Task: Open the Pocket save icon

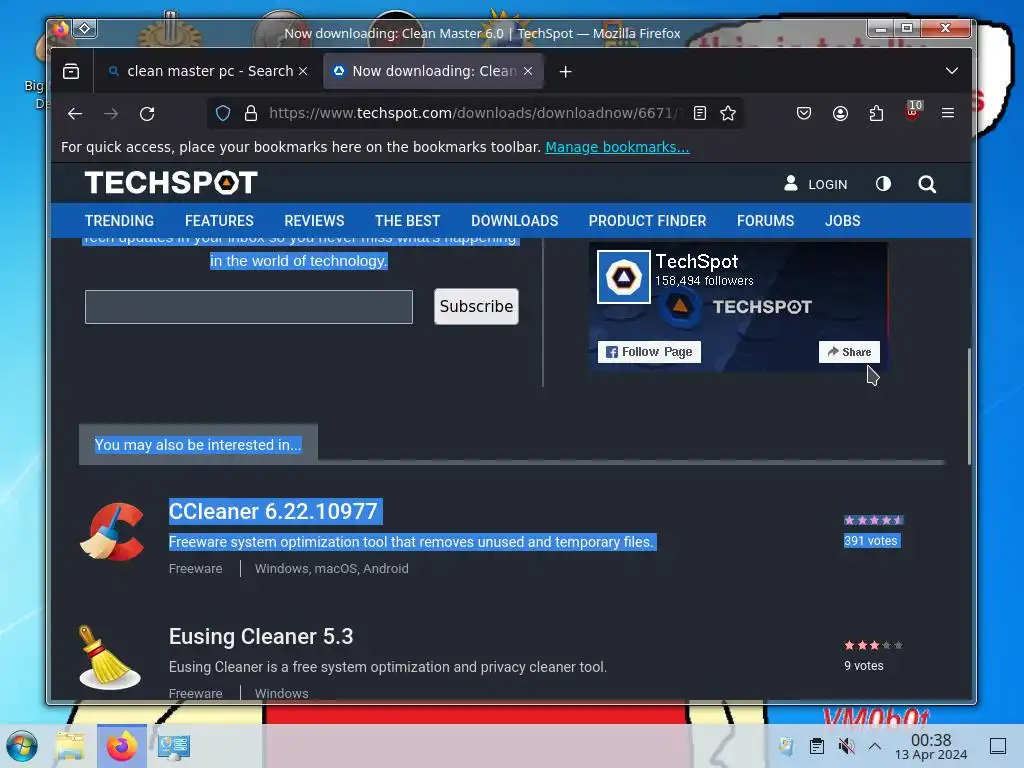Action: tap(804, 114)
